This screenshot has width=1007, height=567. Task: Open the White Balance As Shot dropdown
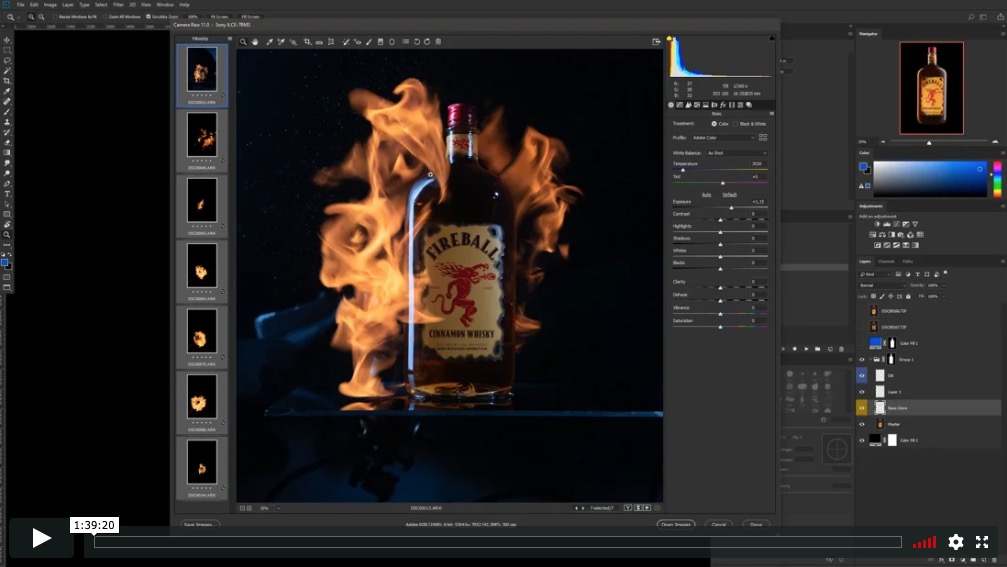click(737, 153)
